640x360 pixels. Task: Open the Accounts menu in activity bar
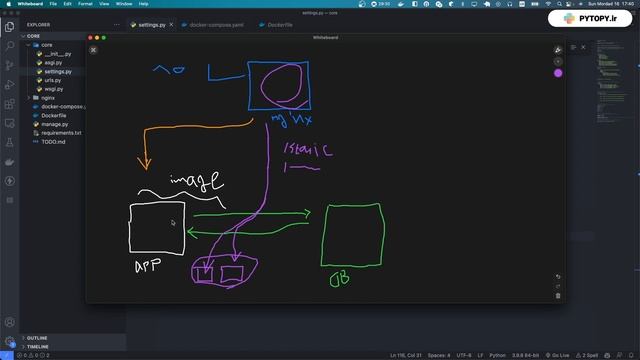pos(9,322)
